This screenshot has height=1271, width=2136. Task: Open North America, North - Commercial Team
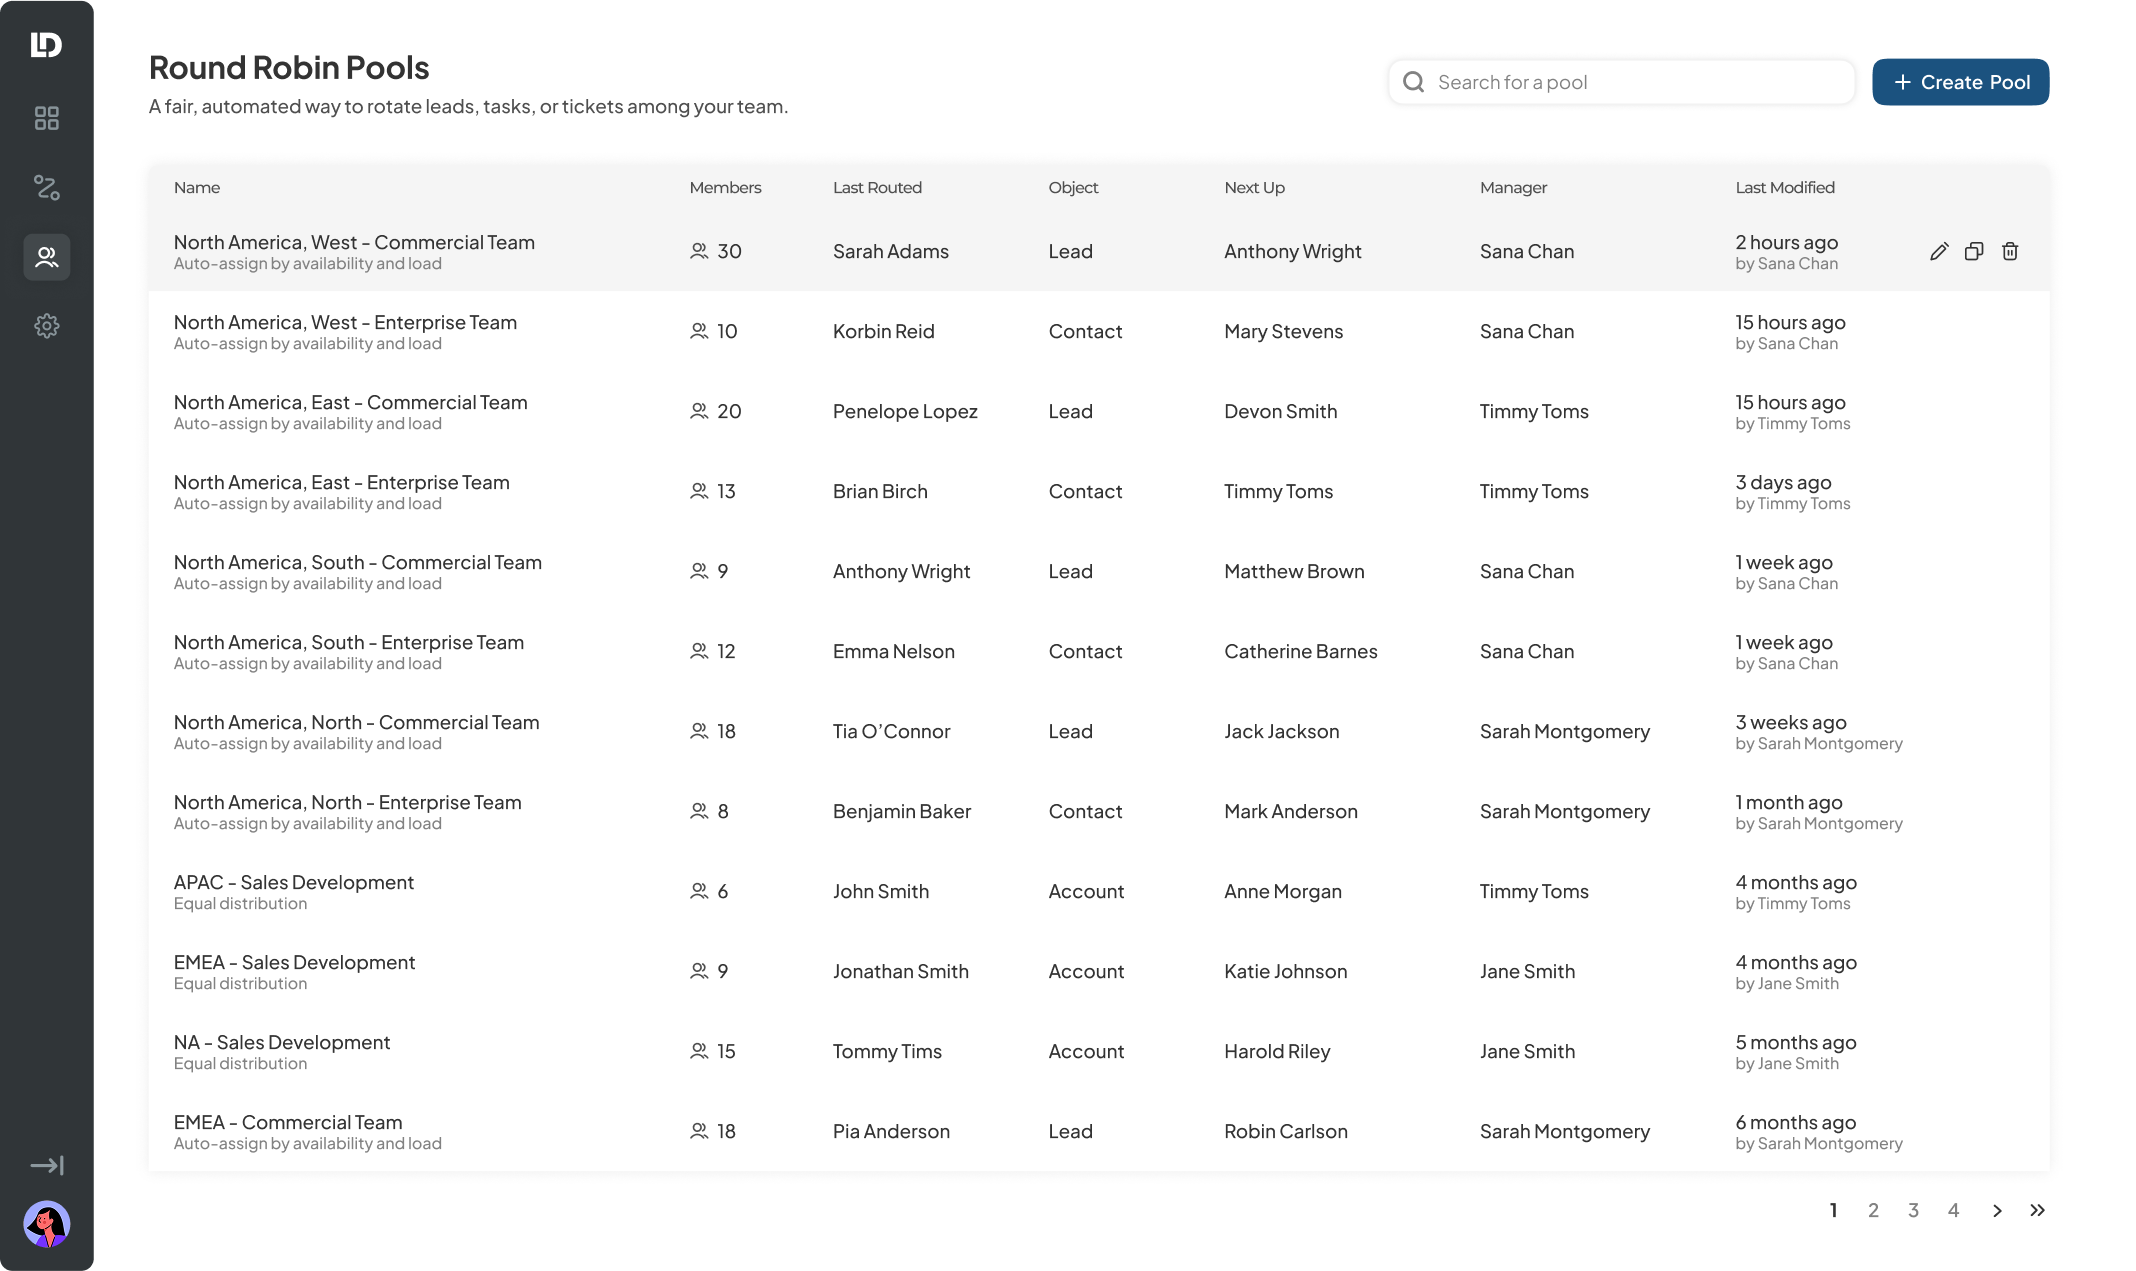click(x=356, y=722)
